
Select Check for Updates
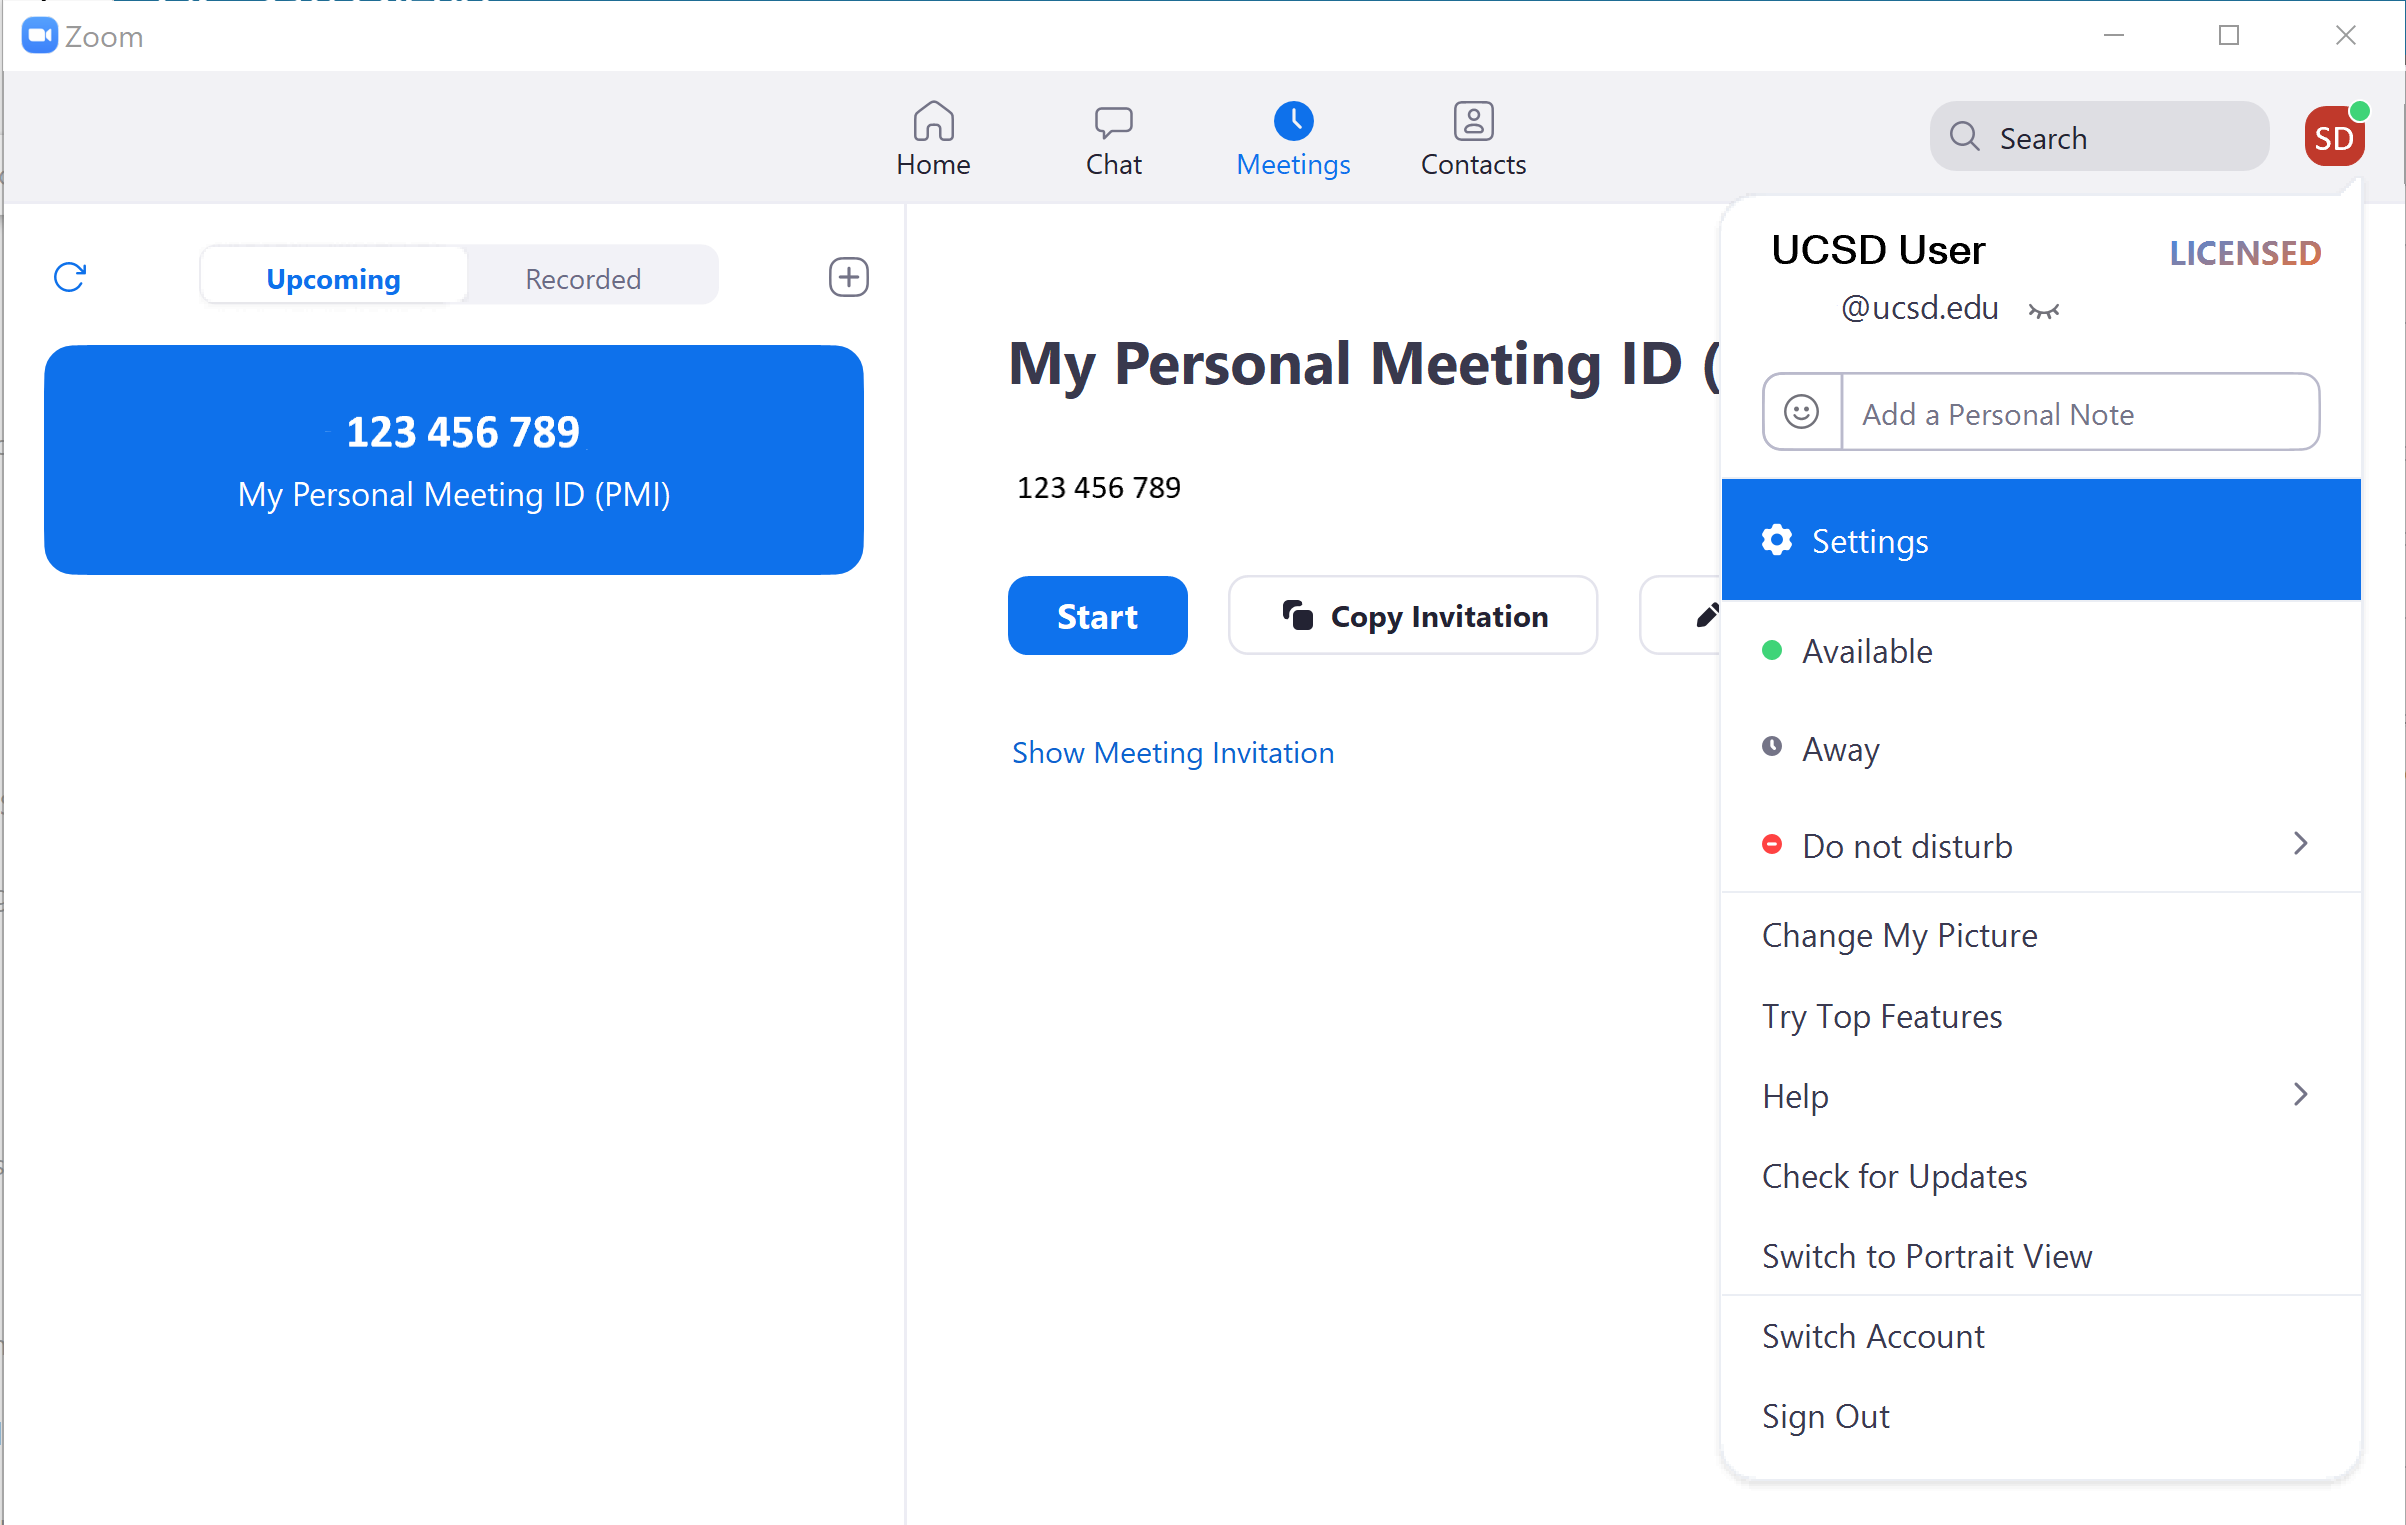click(x=1894, y=1176)
